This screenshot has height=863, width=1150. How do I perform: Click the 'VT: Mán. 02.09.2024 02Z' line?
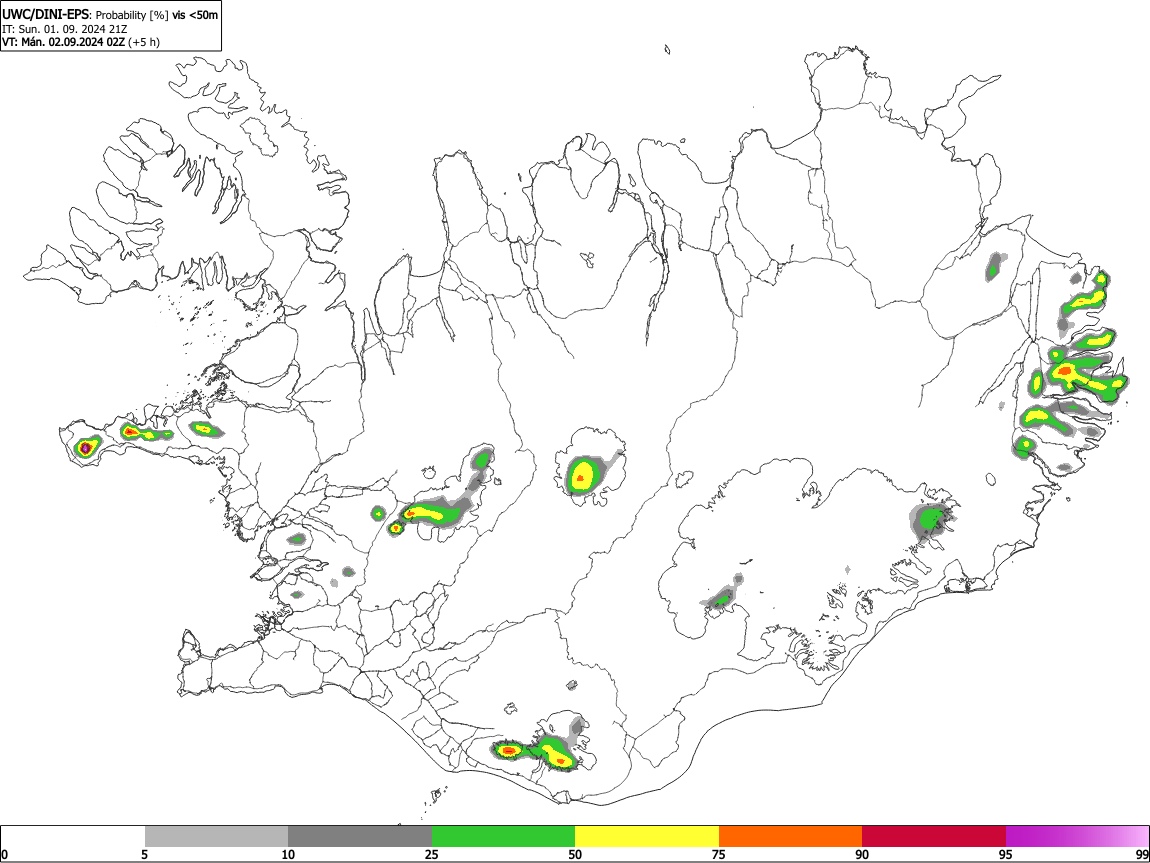64,42
